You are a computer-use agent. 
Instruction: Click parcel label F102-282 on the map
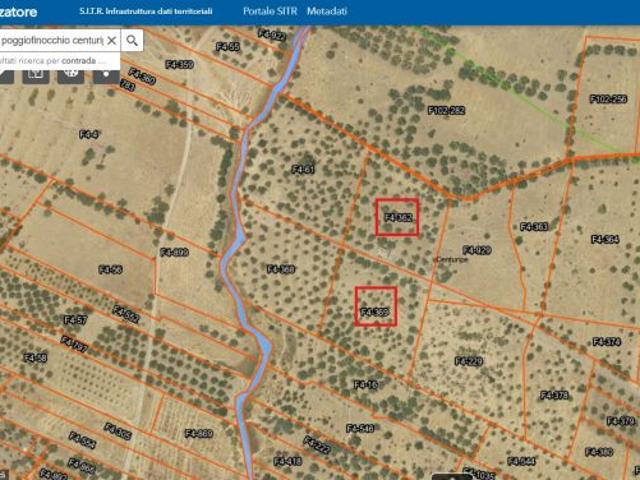pyautogui.click(x=446, y=110)
